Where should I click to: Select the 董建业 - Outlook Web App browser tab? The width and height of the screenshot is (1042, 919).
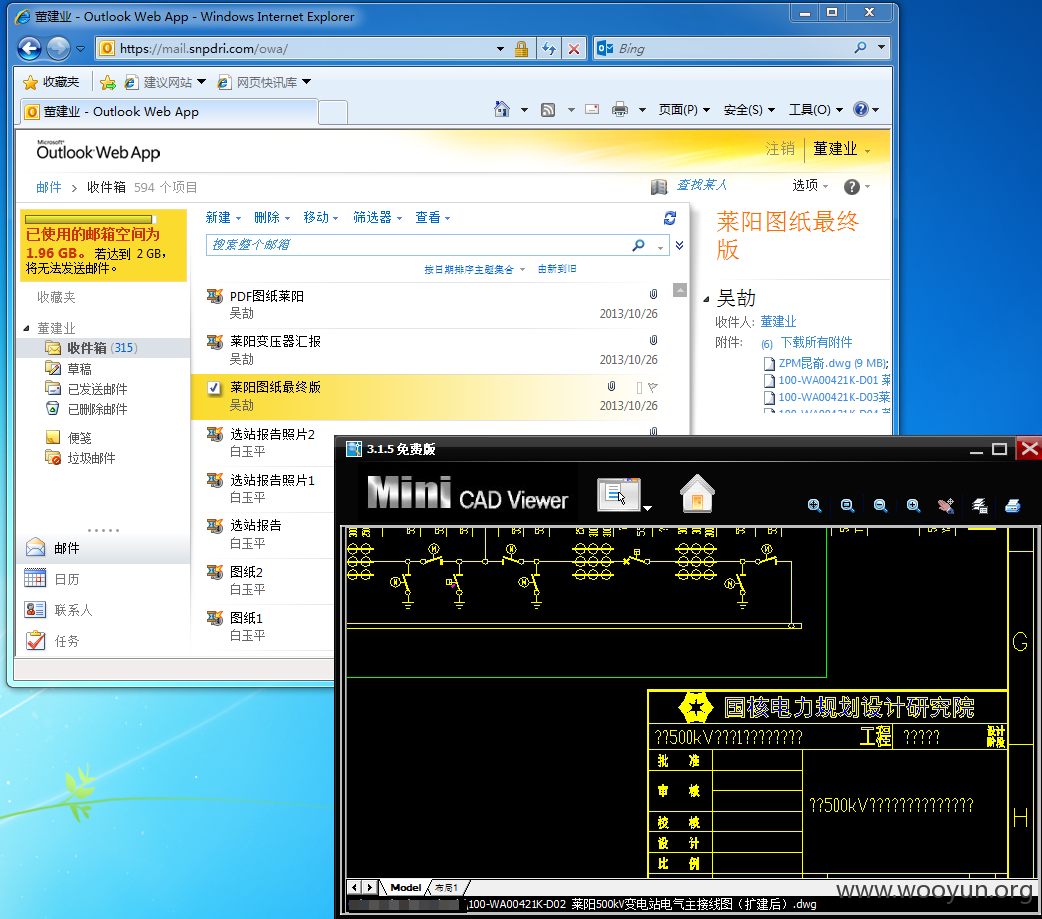(x=169, y=112)
